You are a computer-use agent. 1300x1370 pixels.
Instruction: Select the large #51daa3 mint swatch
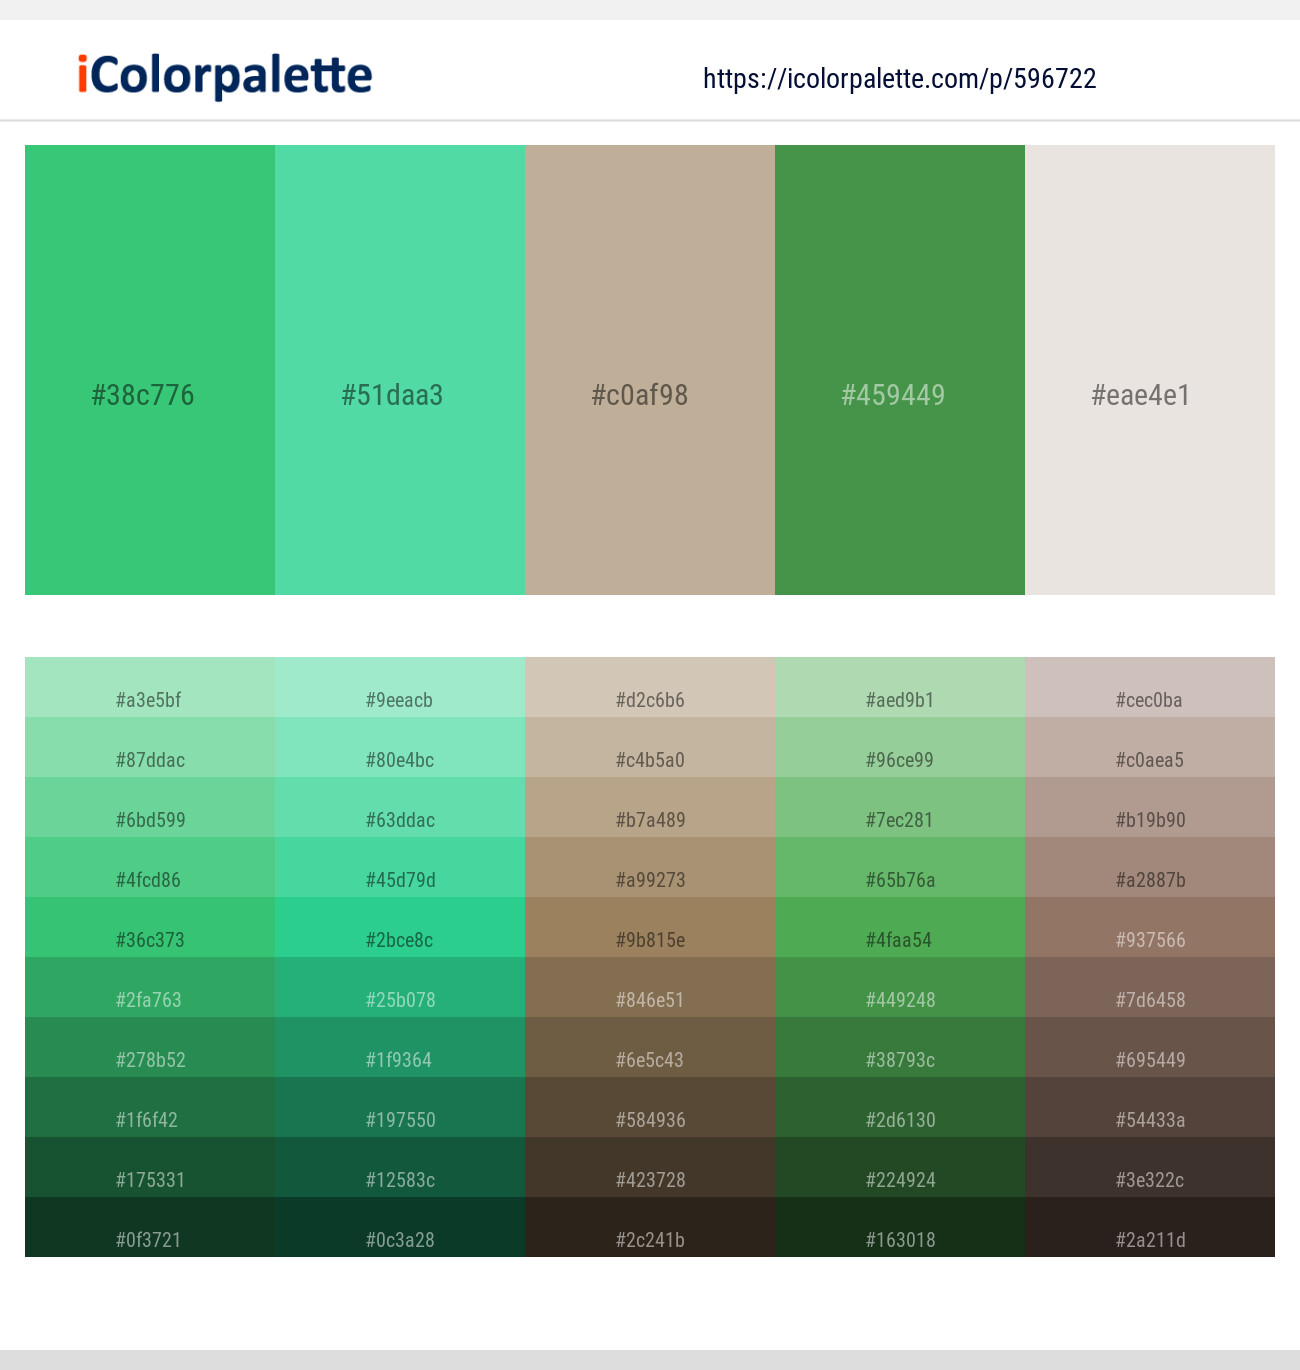(400, 370)
